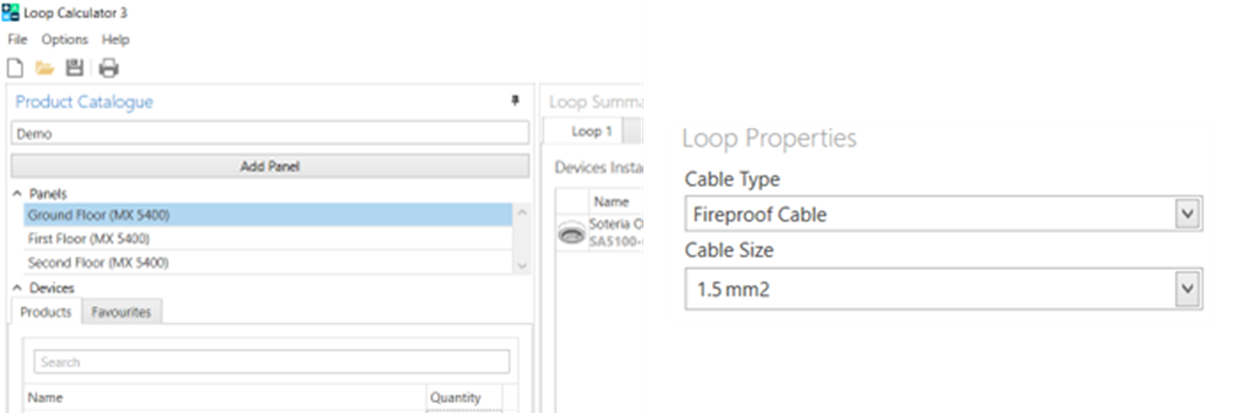
Task: Collapse the Devices section
Action: pos(17,288)
